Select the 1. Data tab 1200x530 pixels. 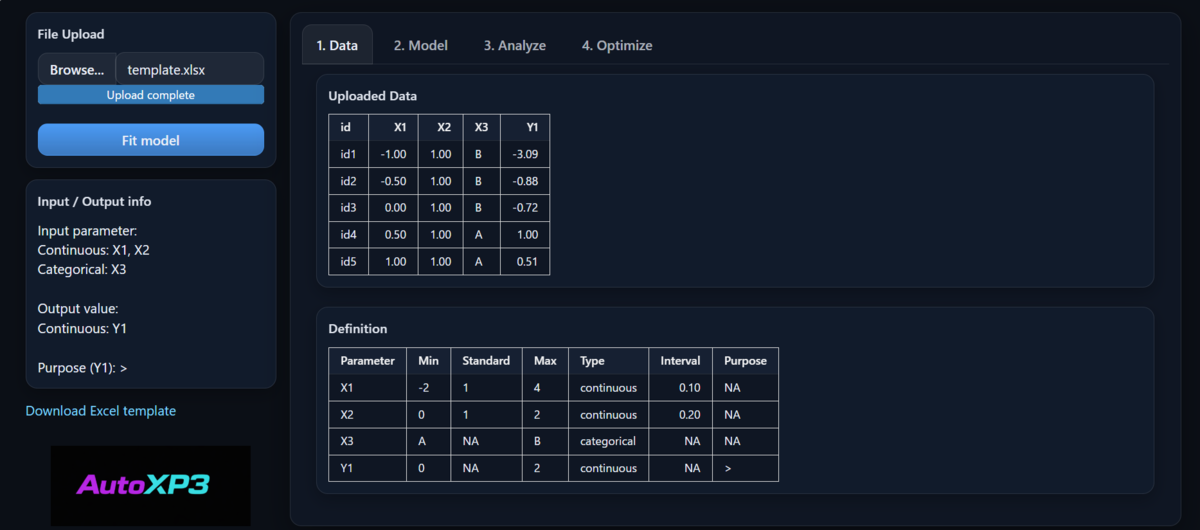(x=337, y=45)
